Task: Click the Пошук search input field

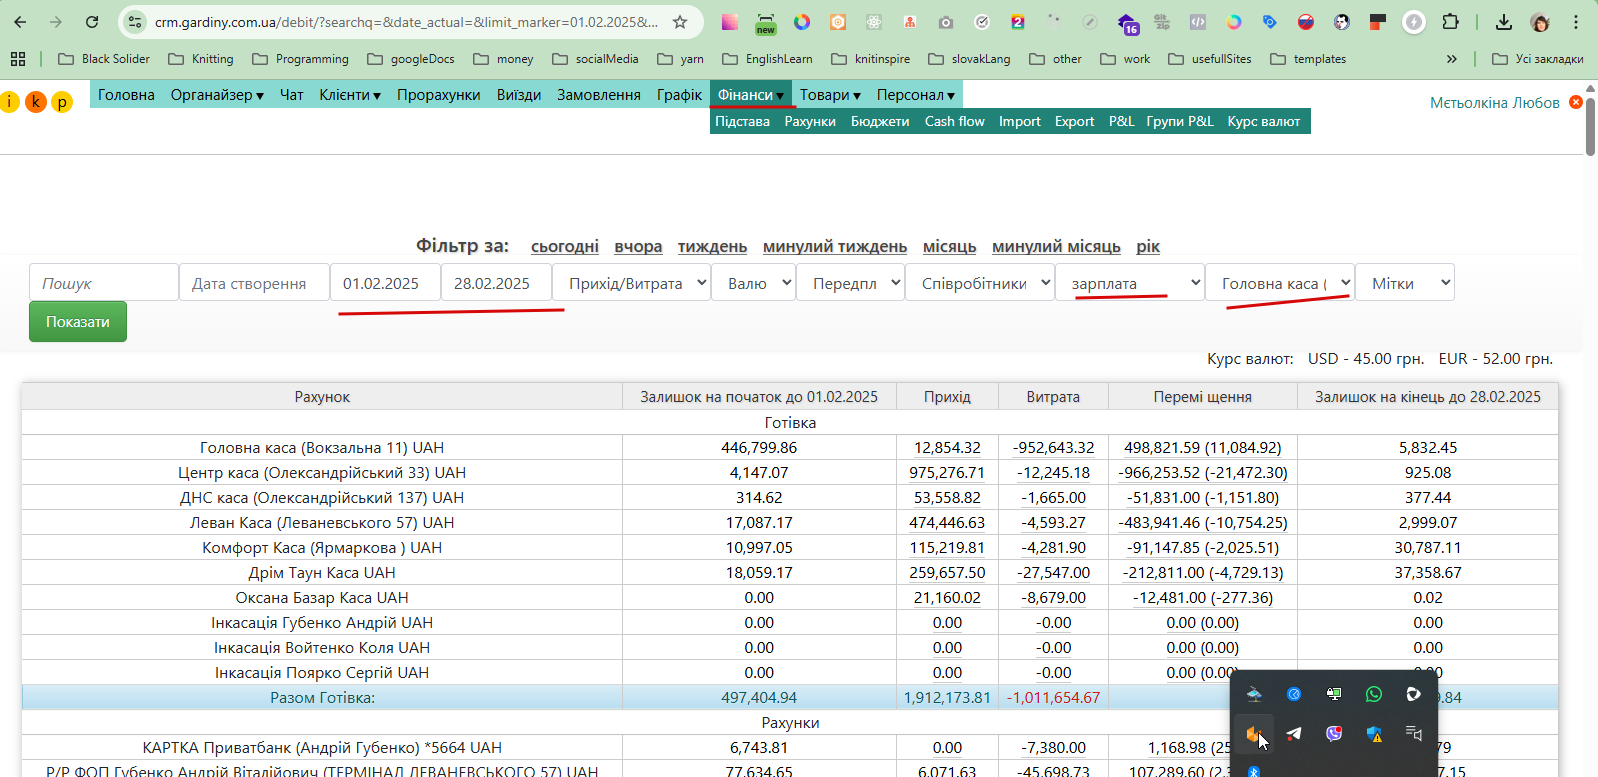Action: click(x=104, y=283)
